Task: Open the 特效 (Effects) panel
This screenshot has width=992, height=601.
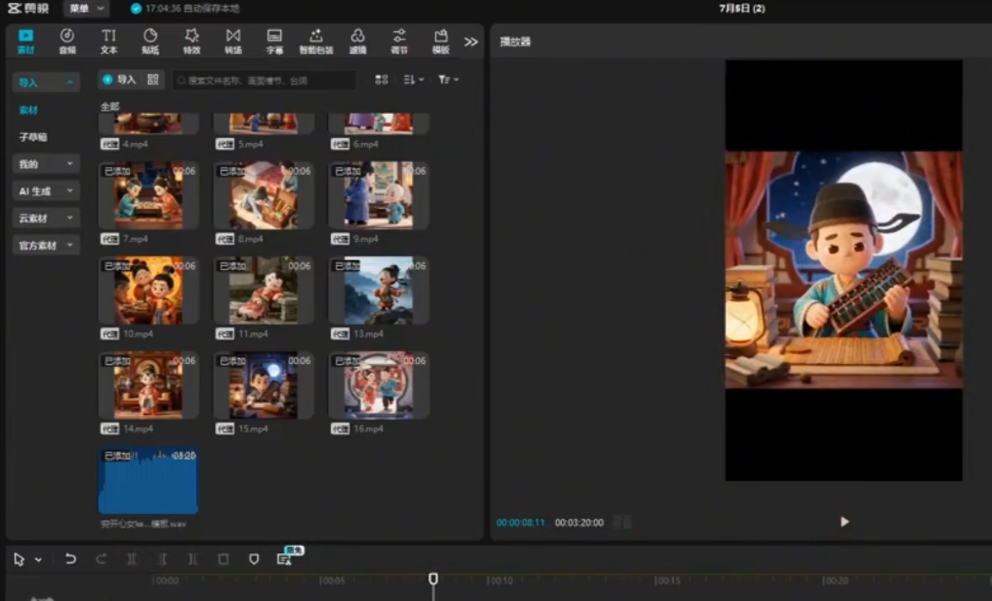Action: pos(191,41)
